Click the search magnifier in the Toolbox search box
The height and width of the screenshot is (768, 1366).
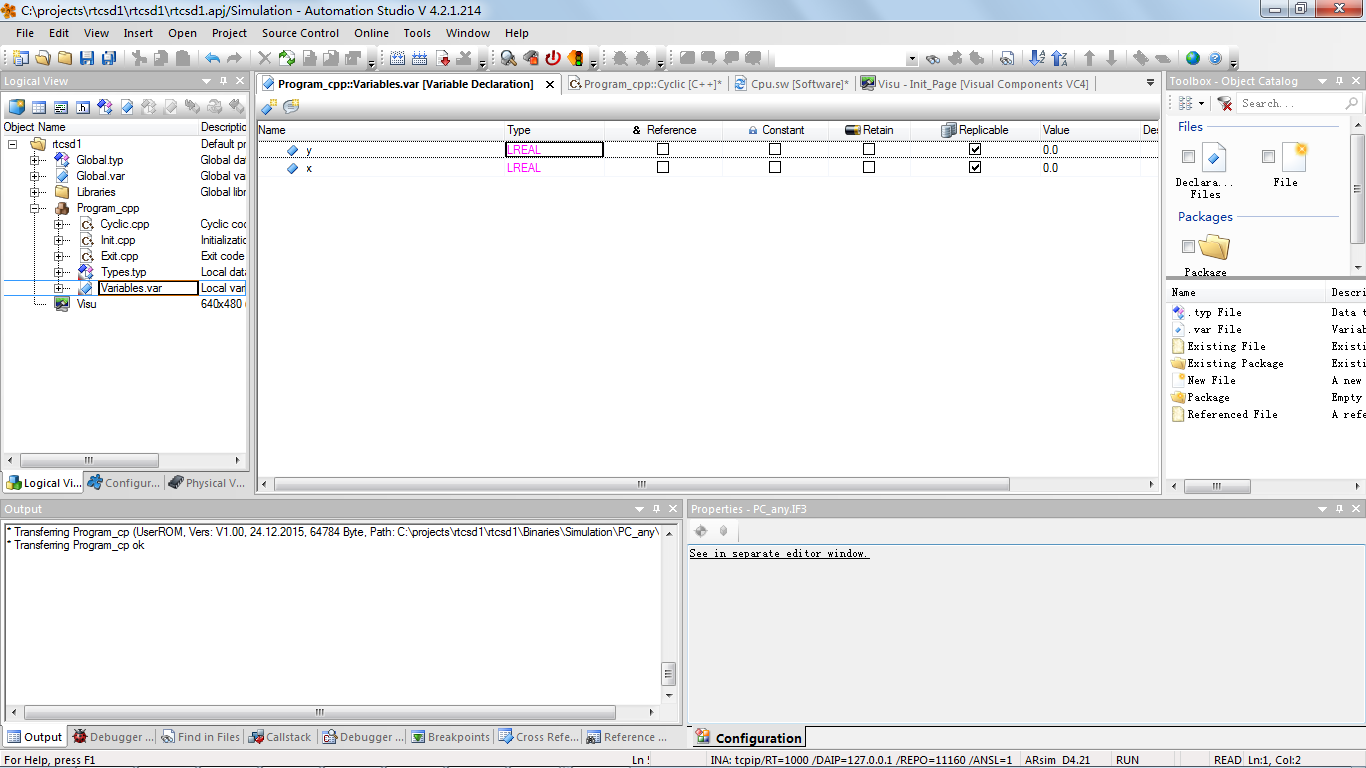coord(1351,103)
